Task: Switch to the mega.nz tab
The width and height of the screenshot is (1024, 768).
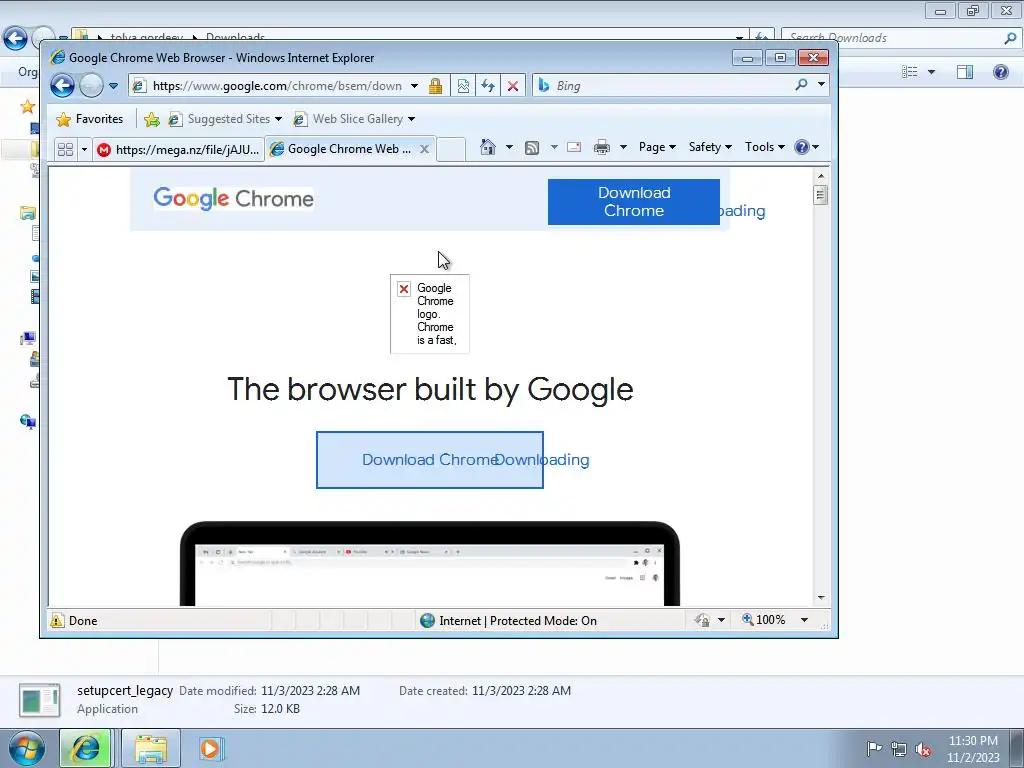Action: [178, 150]
